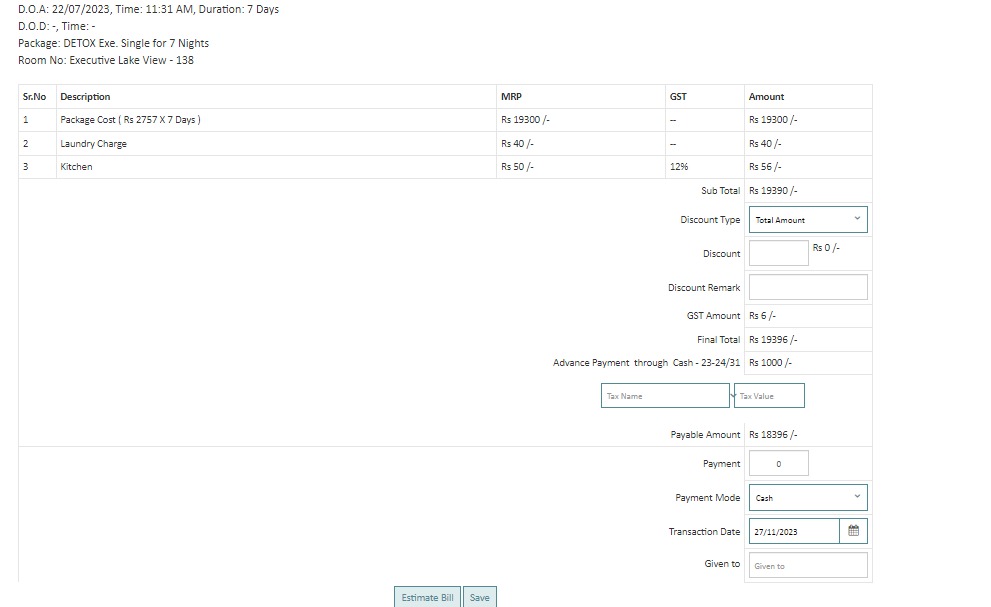Click the Kitchen 12% GST cell
Viewport: 991px width, 607px height.
point(705,167)
